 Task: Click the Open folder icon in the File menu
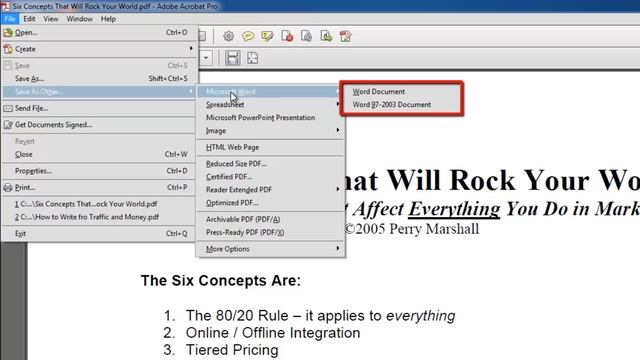tap(8, 32)
